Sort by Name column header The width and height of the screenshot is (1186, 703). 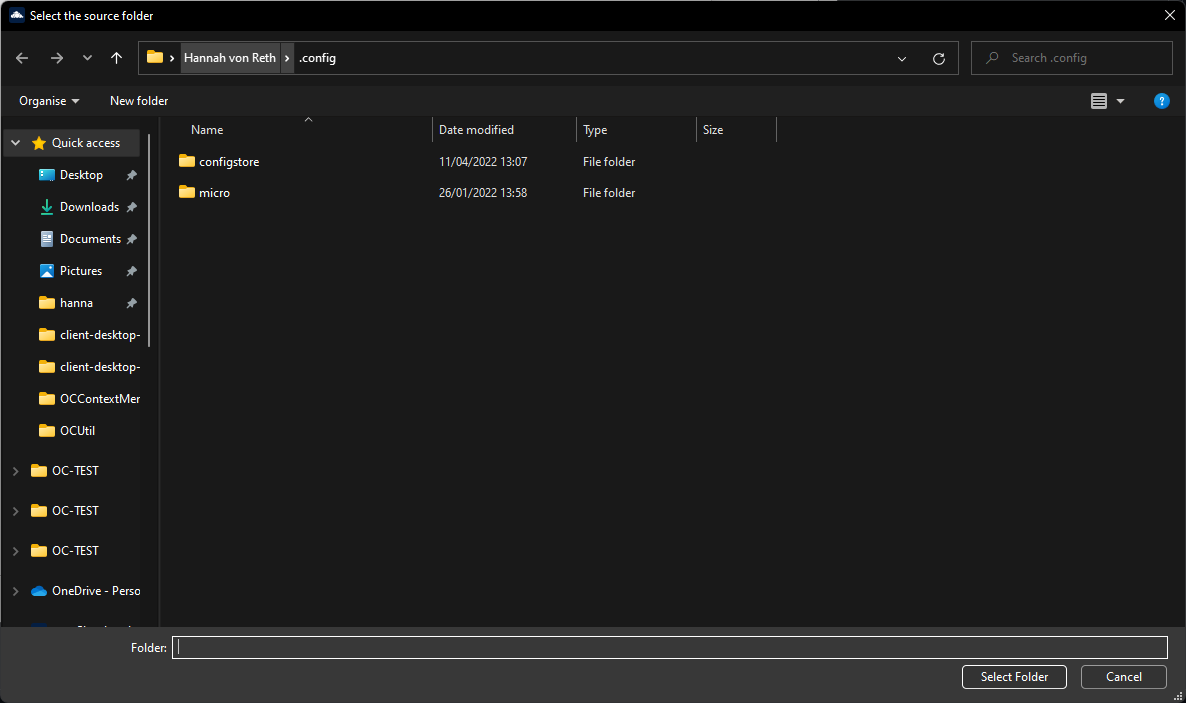207,130
